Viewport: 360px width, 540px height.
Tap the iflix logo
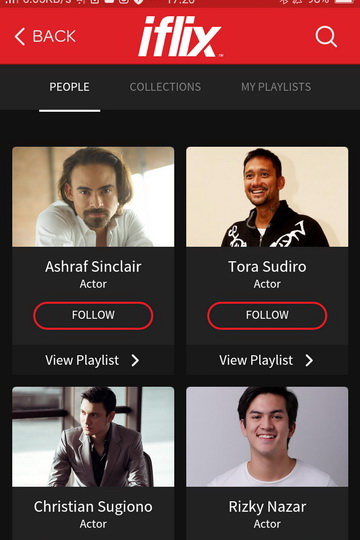point(181,36)
